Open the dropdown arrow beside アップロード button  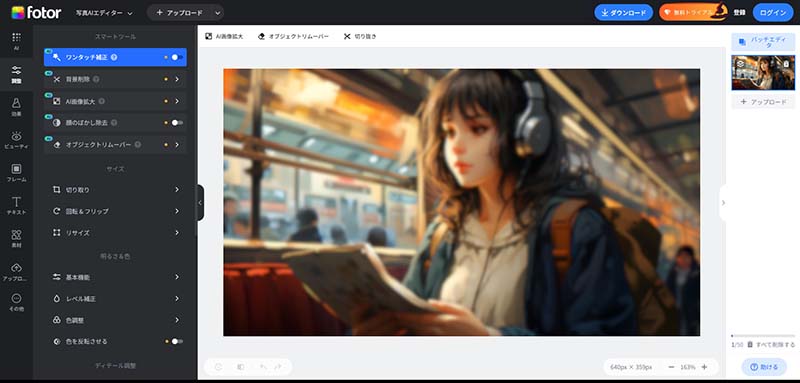pos(217,13)
